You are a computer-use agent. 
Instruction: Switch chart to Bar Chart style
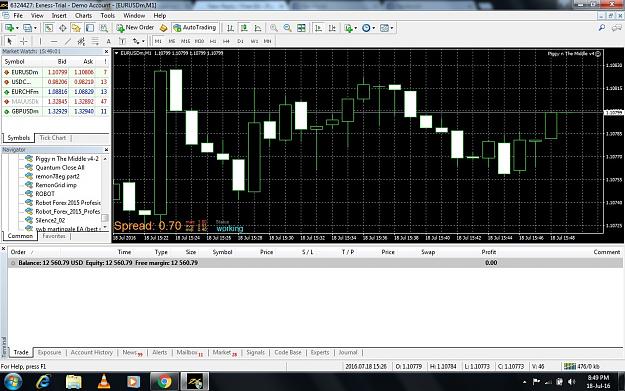pyautogui.click(x=230, y=28)
